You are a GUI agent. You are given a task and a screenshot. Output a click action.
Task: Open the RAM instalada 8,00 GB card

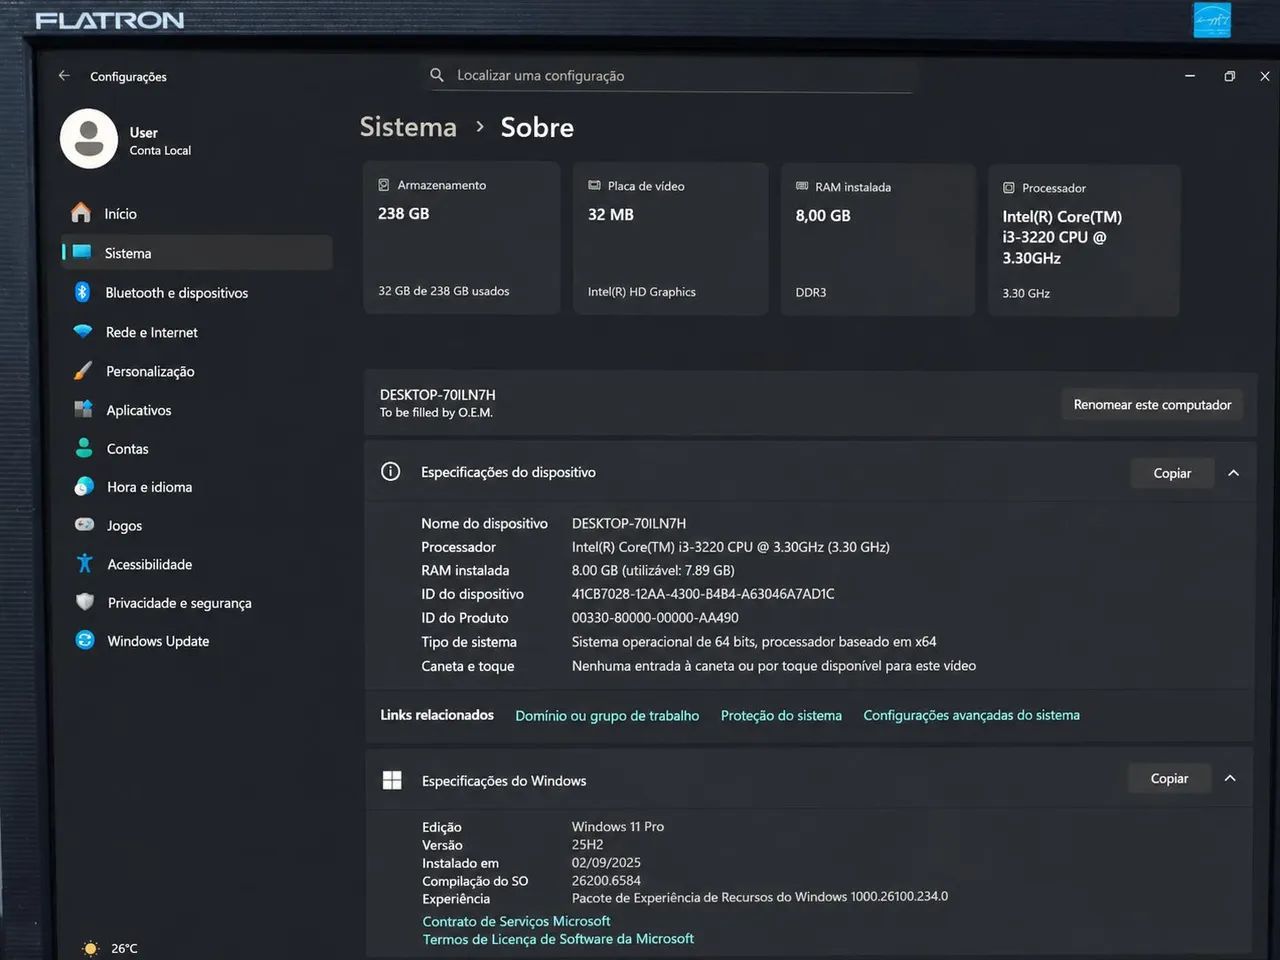coord(877,240)
